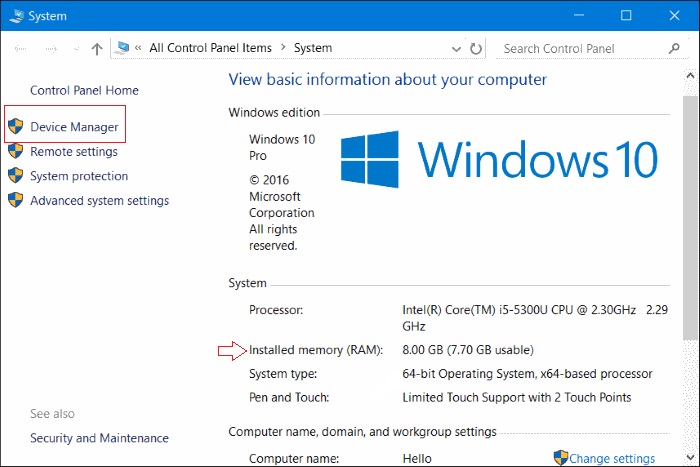
Task: Click the vertical scrollbar thumb
Action: (691, 218)
